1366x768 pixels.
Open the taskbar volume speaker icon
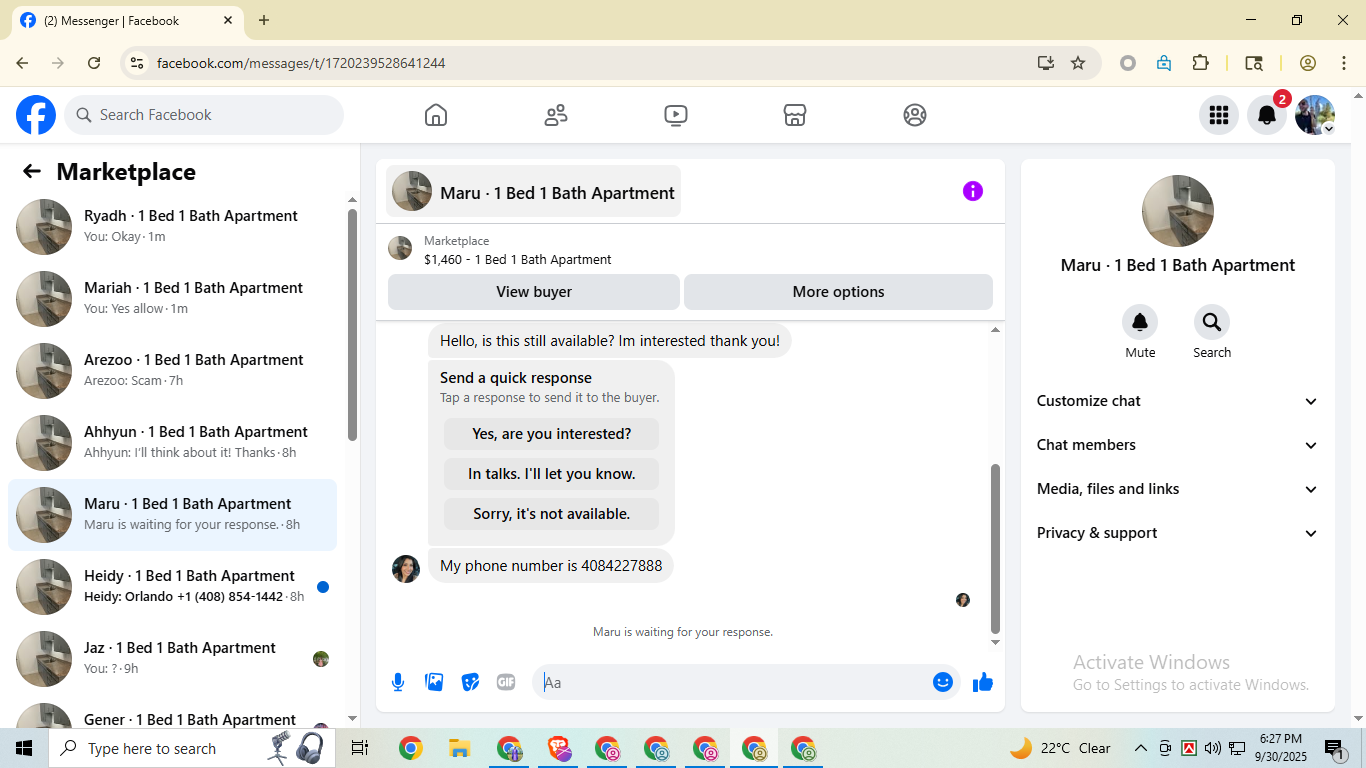(x=1213, y=748)
